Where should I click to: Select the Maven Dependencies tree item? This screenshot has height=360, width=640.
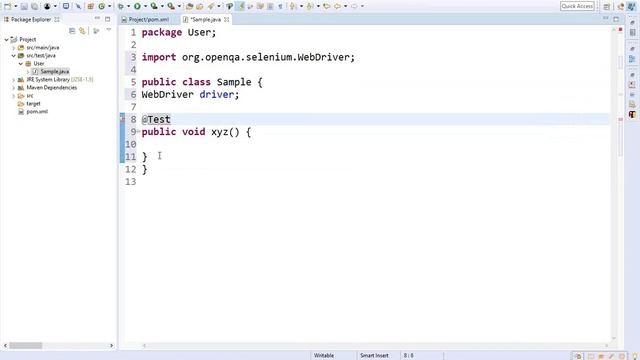(x=51, y=87)
